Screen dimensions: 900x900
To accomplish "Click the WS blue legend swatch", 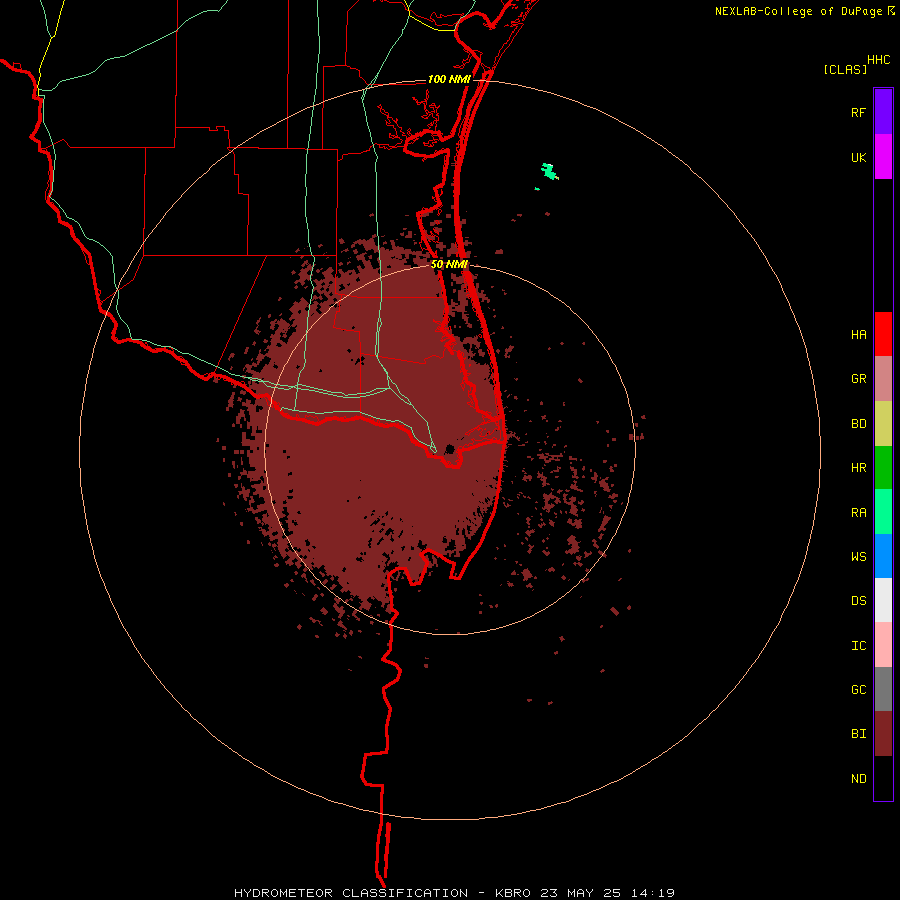I will coord(883,556).
